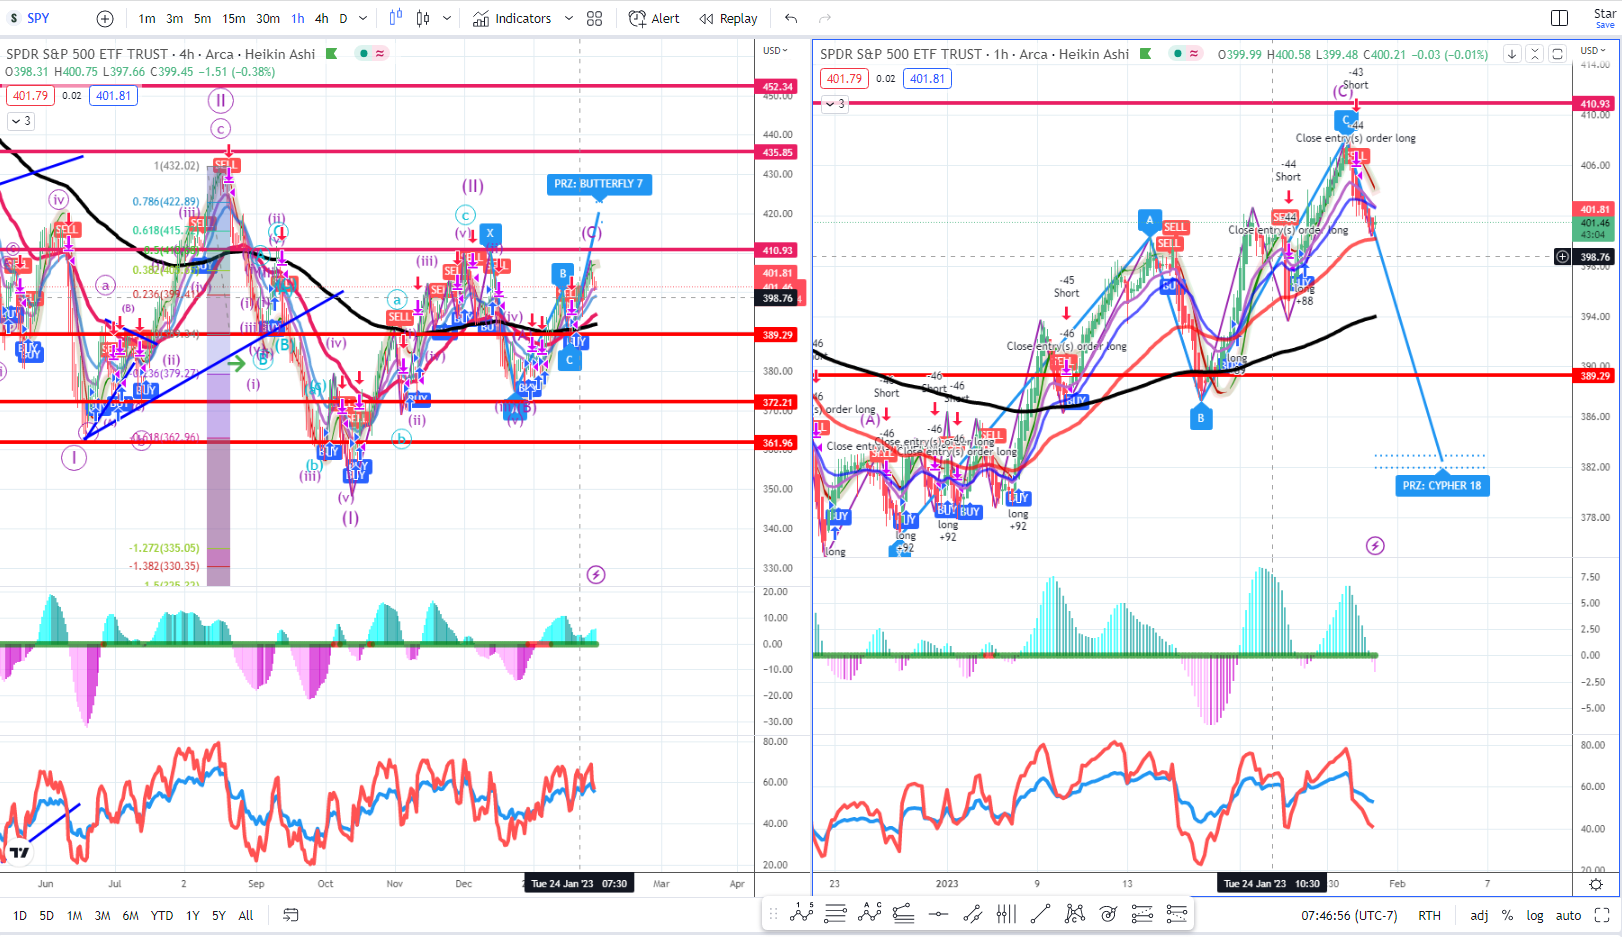Select the YTD date range
1622x937 pixels.
[162, 915]
